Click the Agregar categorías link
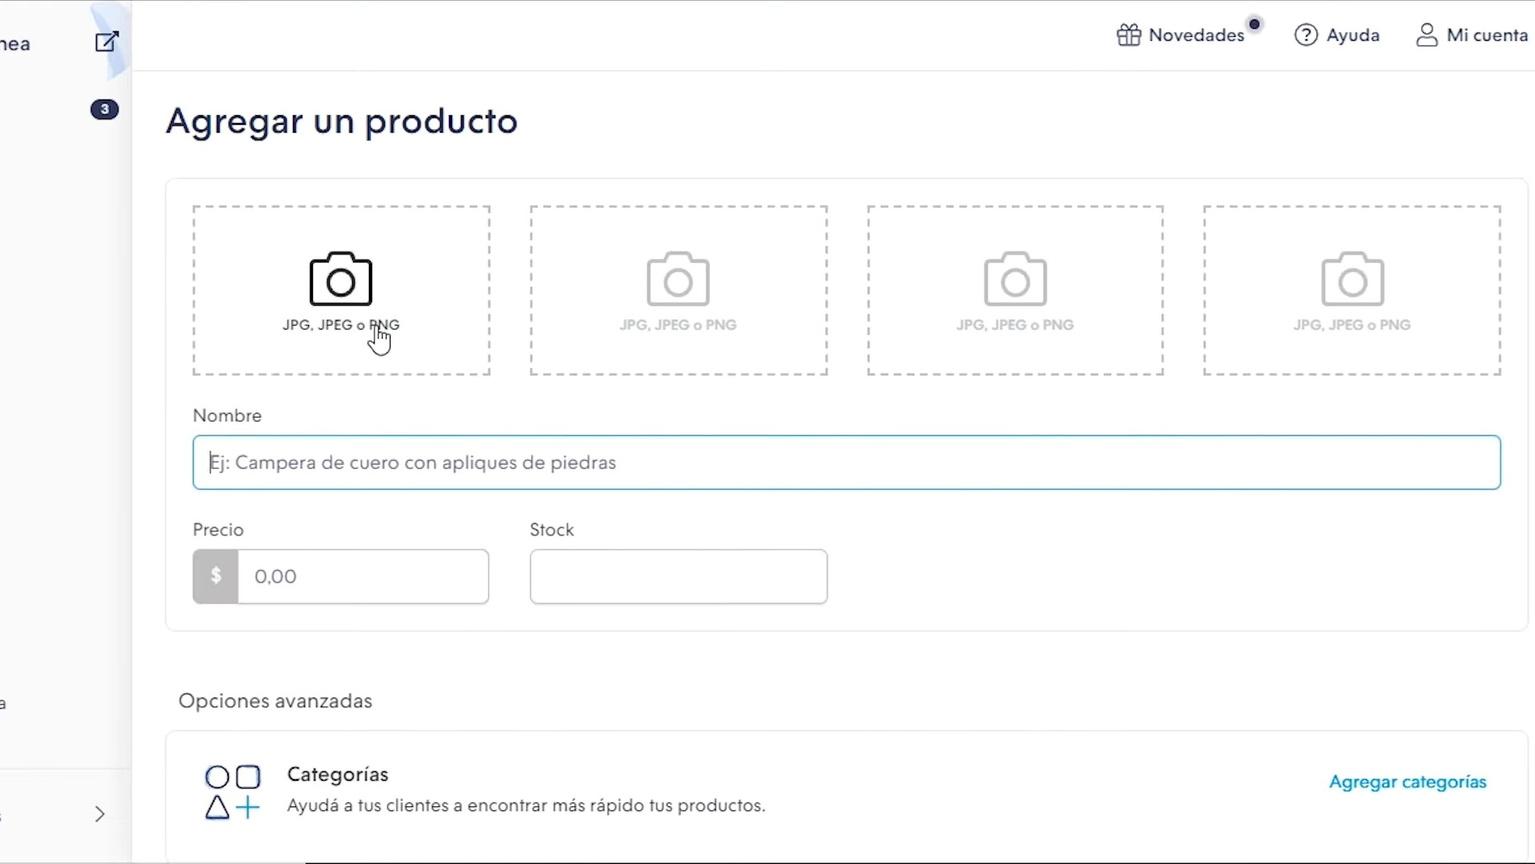1535x864 pixels. (x=1407, y=782)
